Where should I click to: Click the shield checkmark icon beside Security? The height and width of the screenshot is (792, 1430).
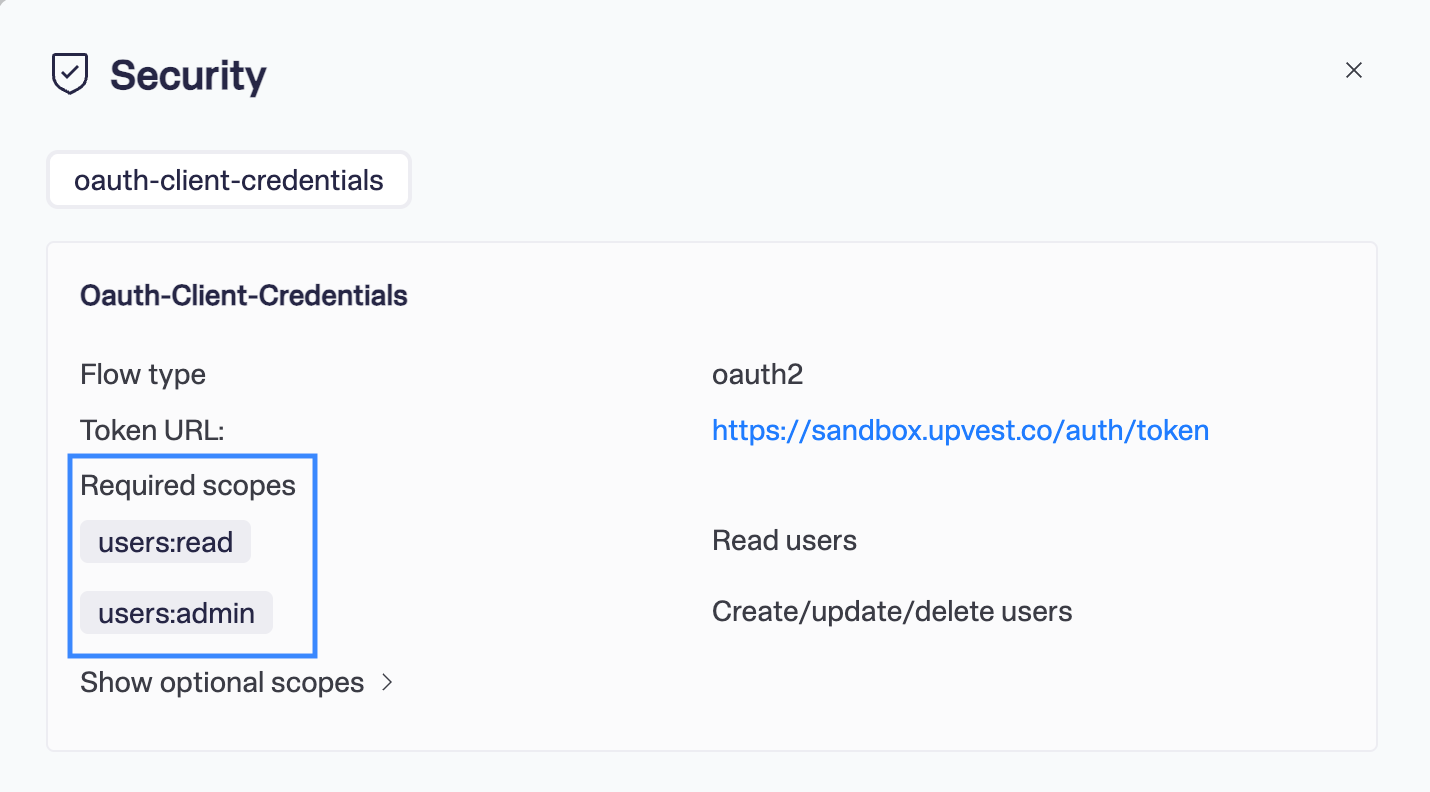pyautogui.click(x=70, y=75)
